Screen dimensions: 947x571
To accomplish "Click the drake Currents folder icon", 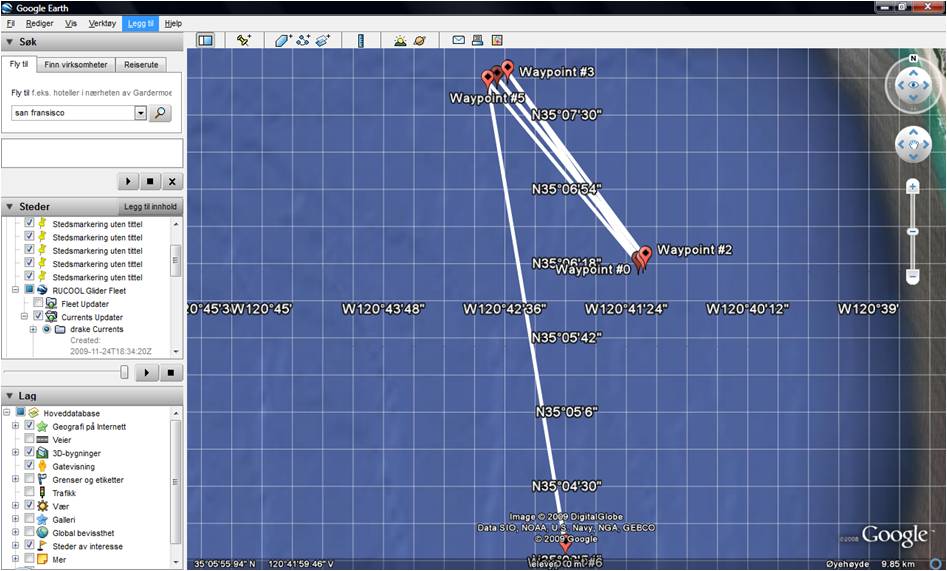I will (x=60, y=329).
